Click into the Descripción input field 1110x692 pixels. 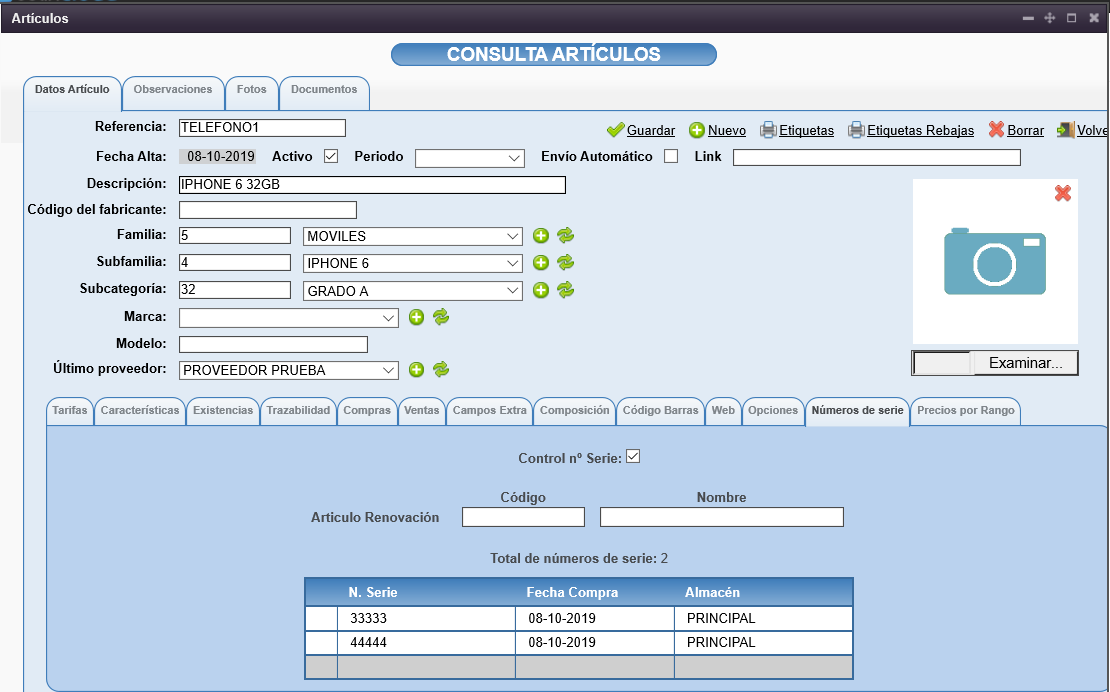coord(372,185)
